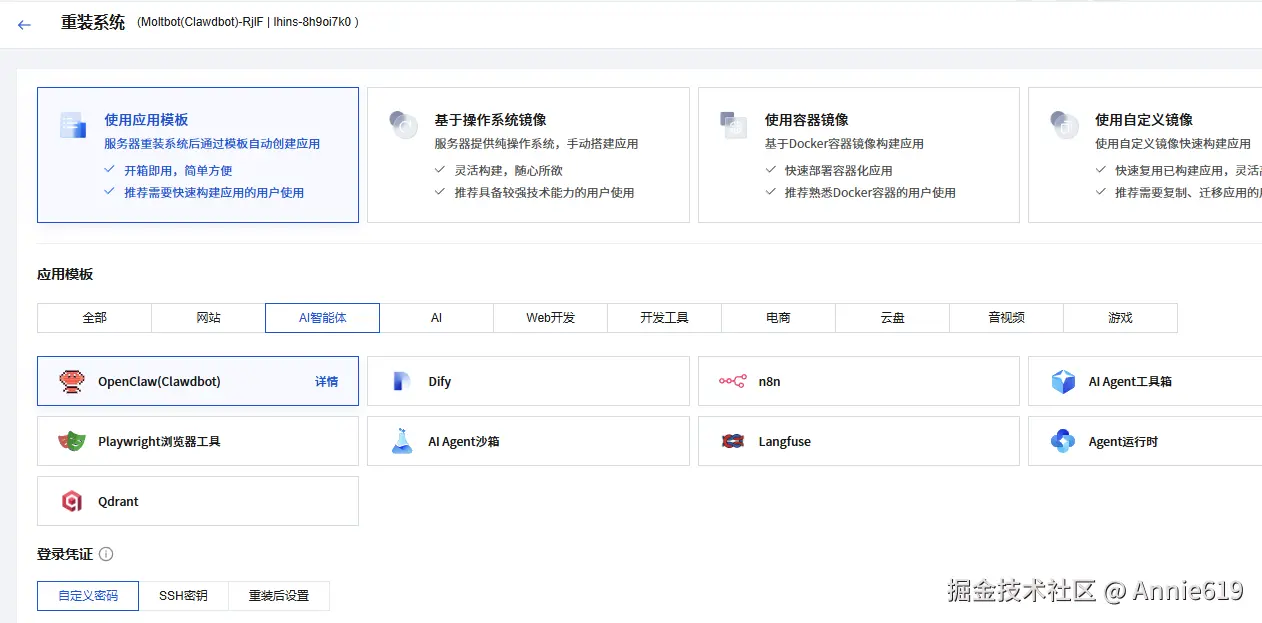Image resolution: width=1262 pixels, height=623 pixels.
Task: Switch to the 游戏 template tab
Action: point(1120,317)
